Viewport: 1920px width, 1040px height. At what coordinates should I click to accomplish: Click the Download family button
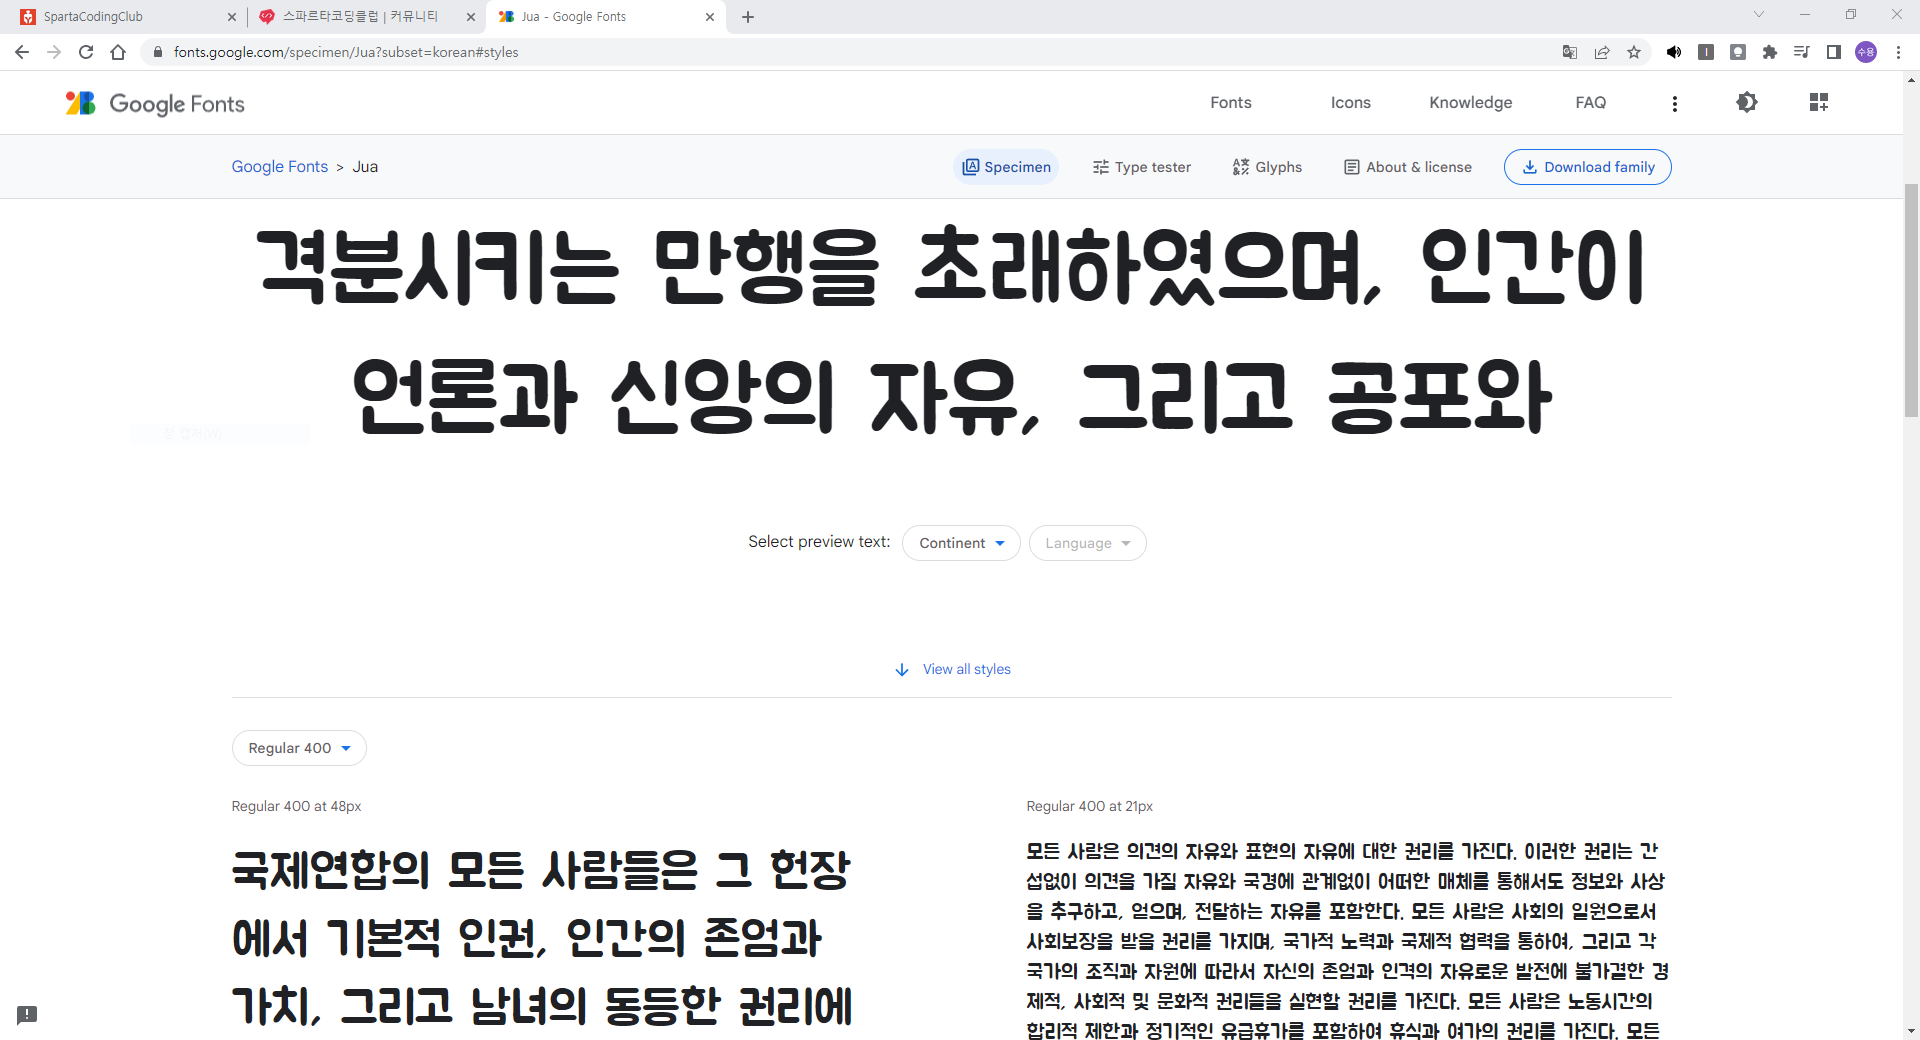[x=1588, y=167]
